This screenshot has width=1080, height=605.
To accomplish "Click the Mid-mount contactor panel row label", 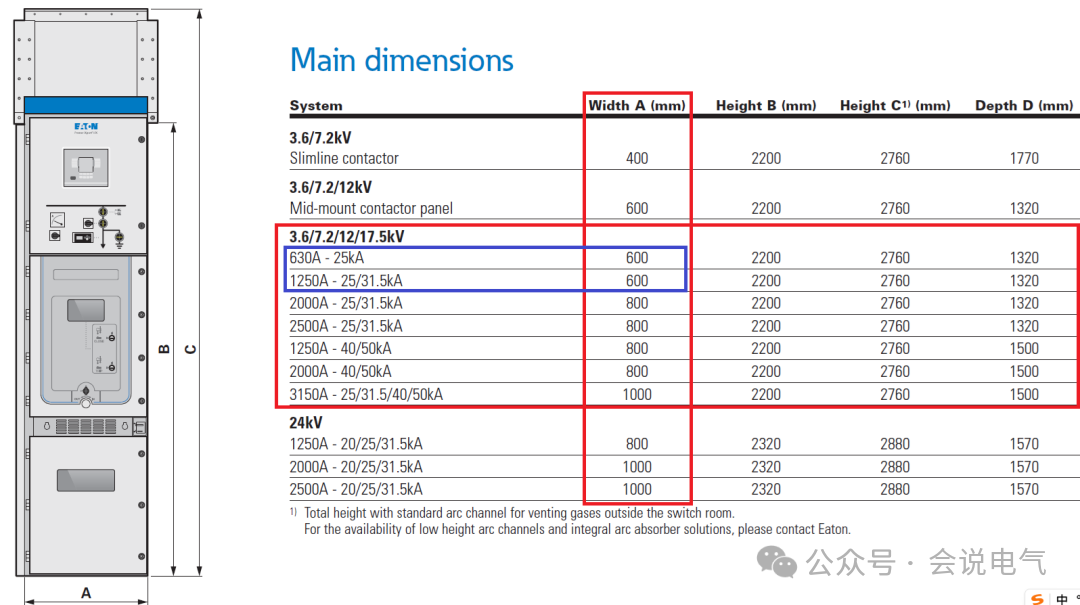I will [x=371, y=208].
